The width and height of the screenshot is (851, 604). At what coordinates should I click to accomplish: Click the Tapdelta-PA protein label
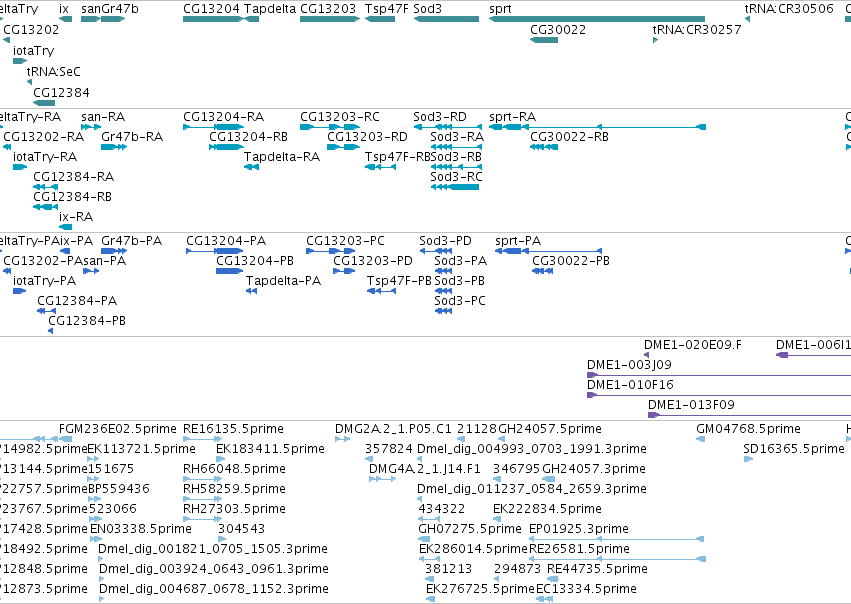283,281
